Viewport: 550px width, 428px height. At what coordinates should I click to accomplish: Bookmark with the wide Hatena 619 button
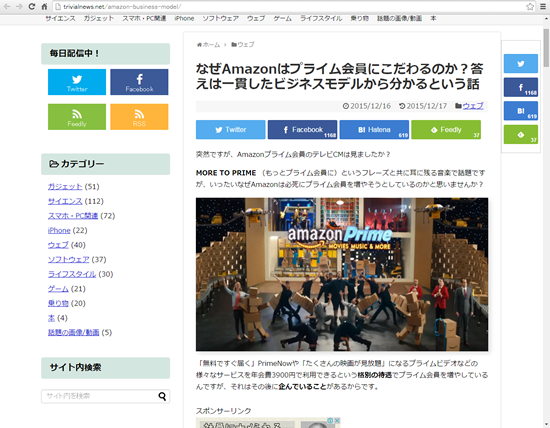coord(374,129)
